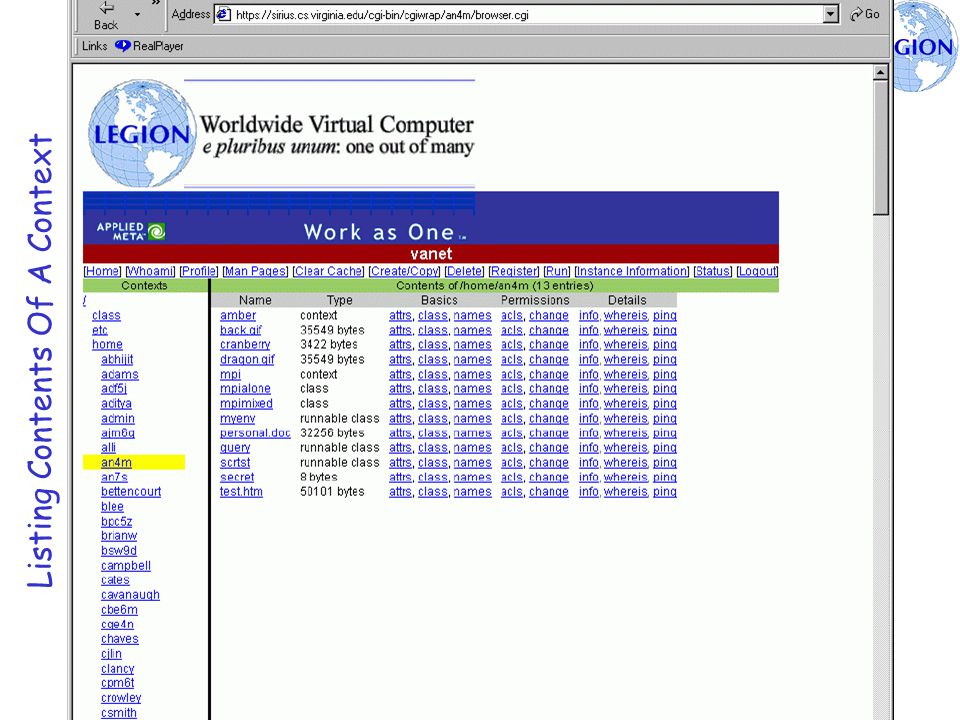Click the Clear Cache menu link

[x=328, y=271]
